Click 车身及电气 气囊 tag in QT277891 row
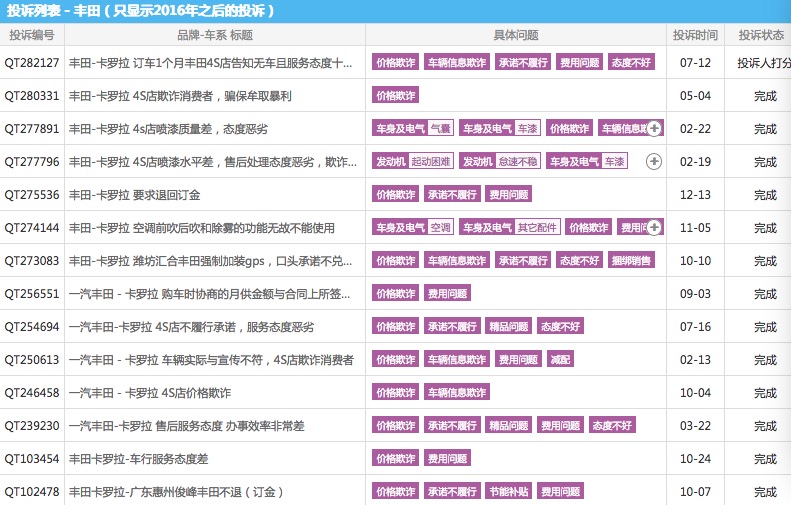The image size is (791, 505). (413, 128)
